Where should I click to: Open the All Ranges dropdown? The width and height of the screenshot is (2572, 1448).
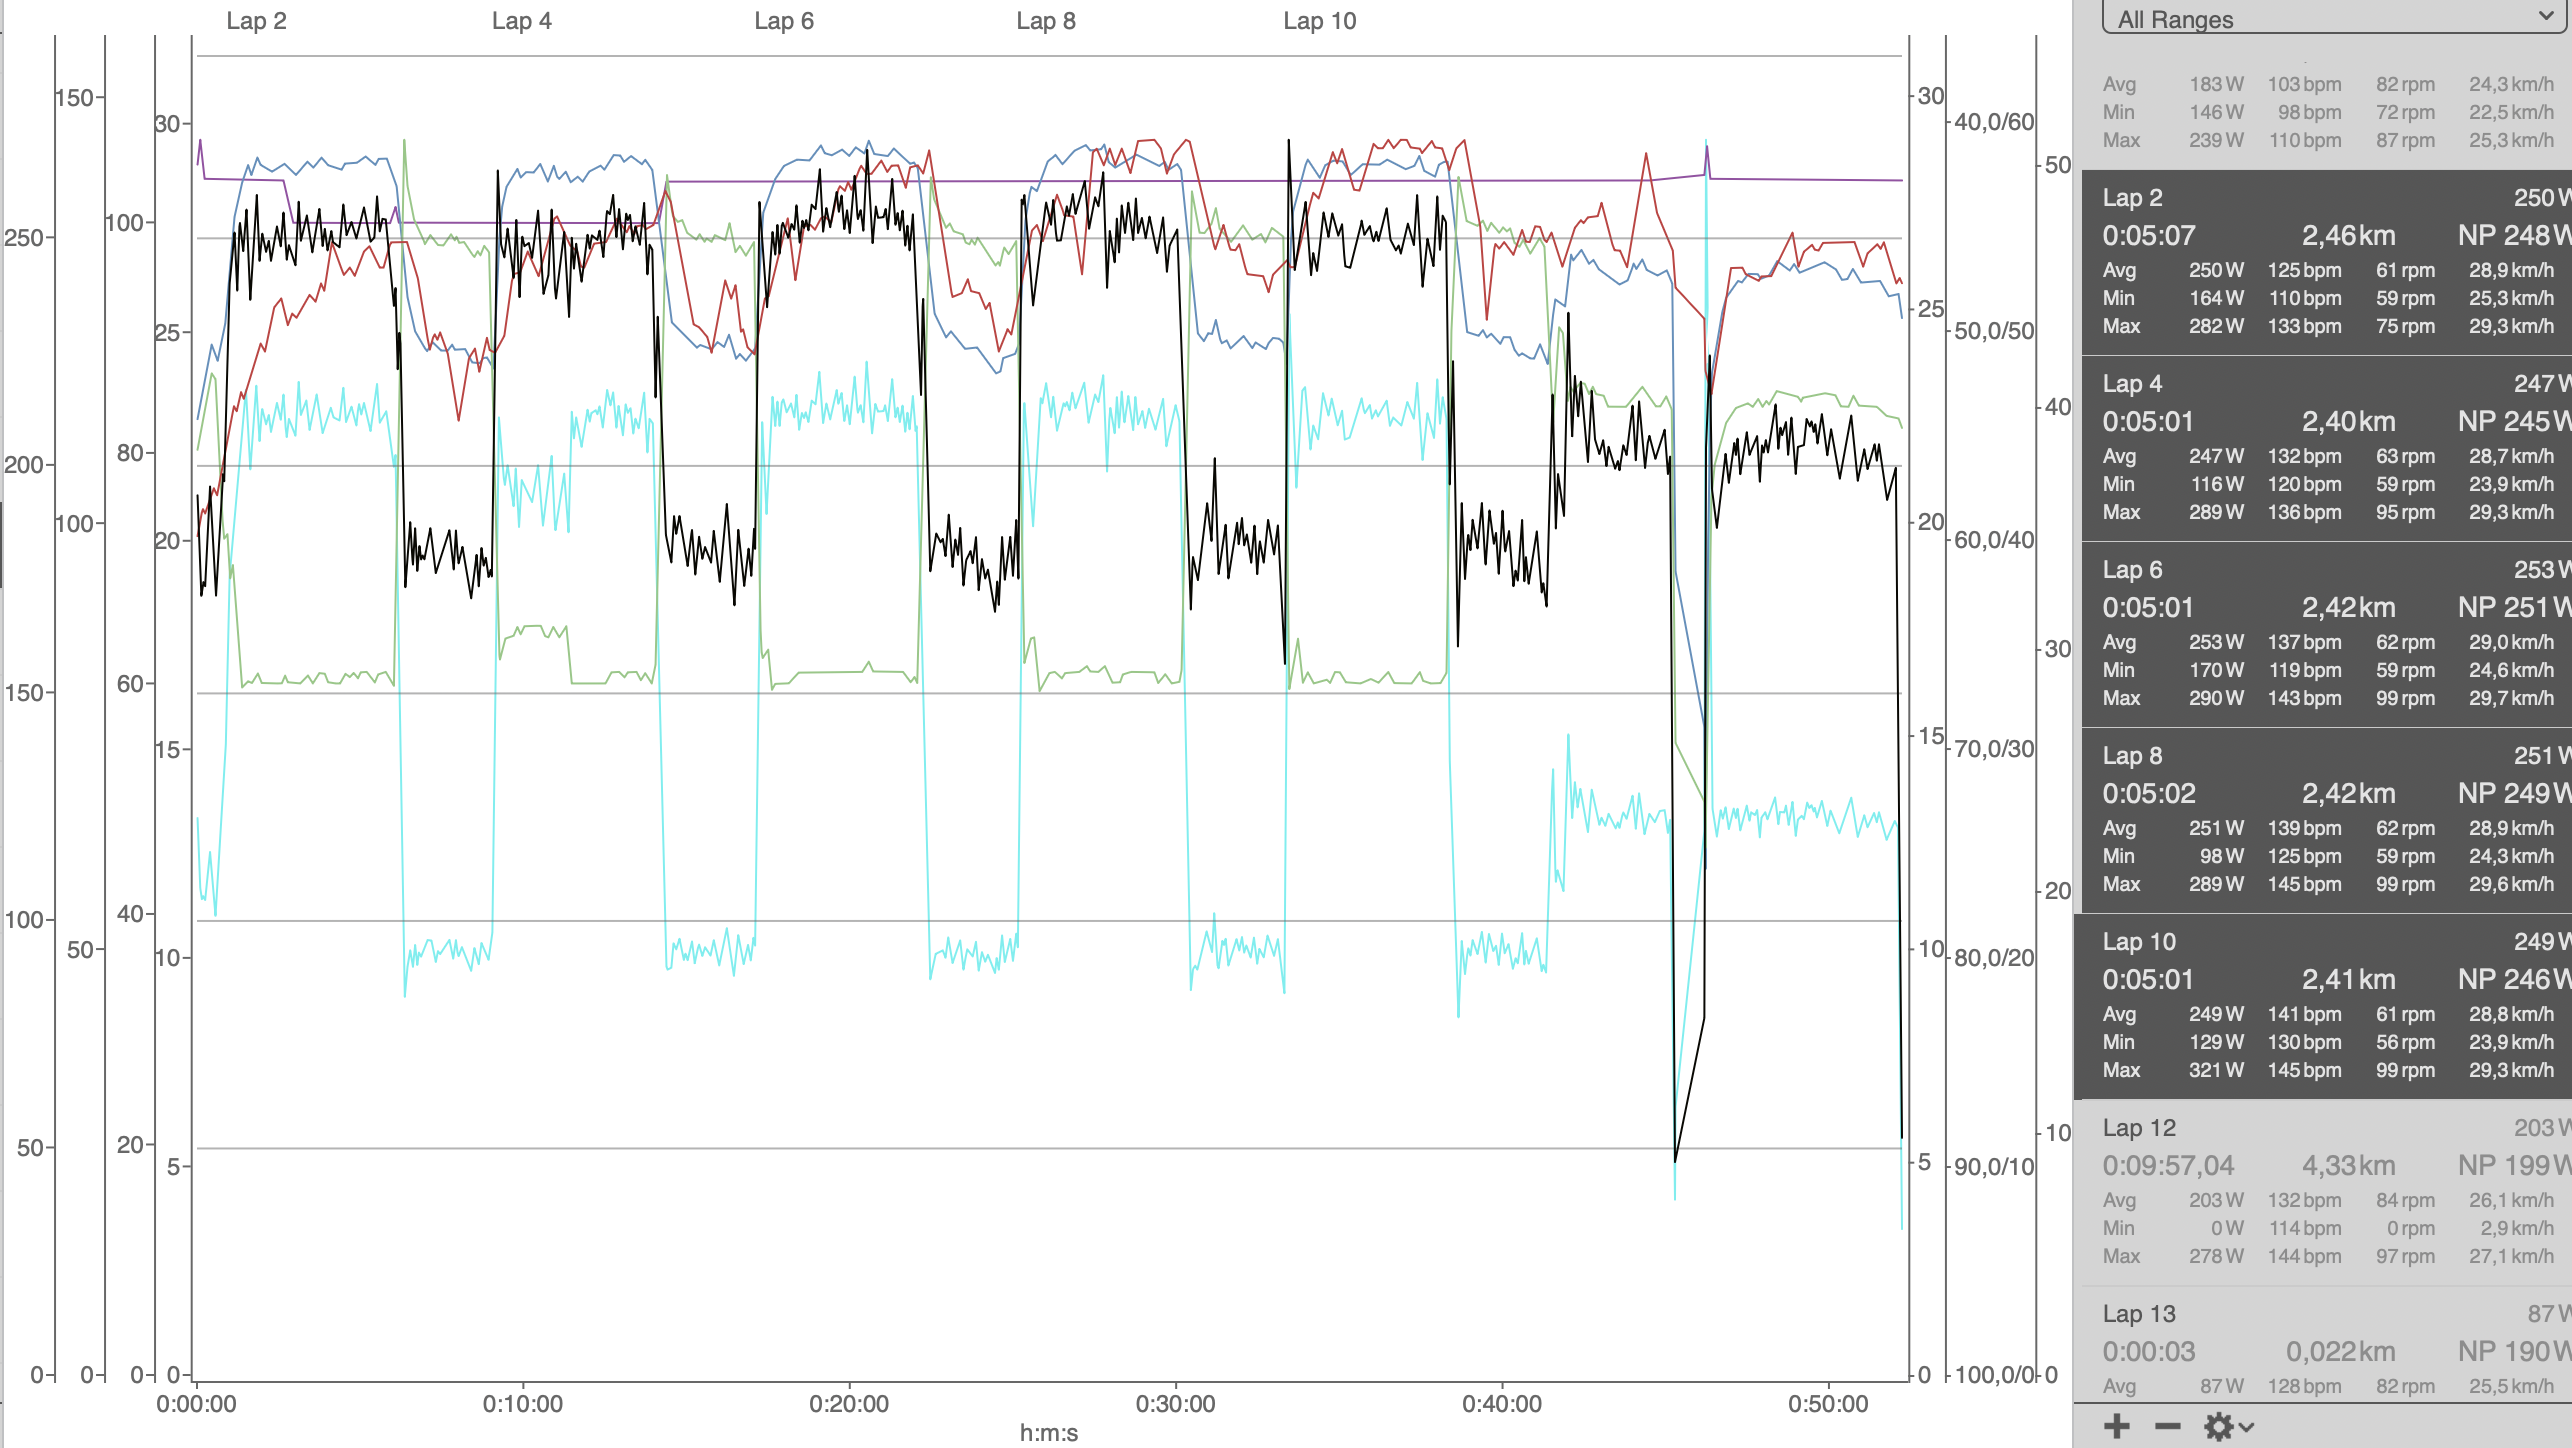point(2332,19)
